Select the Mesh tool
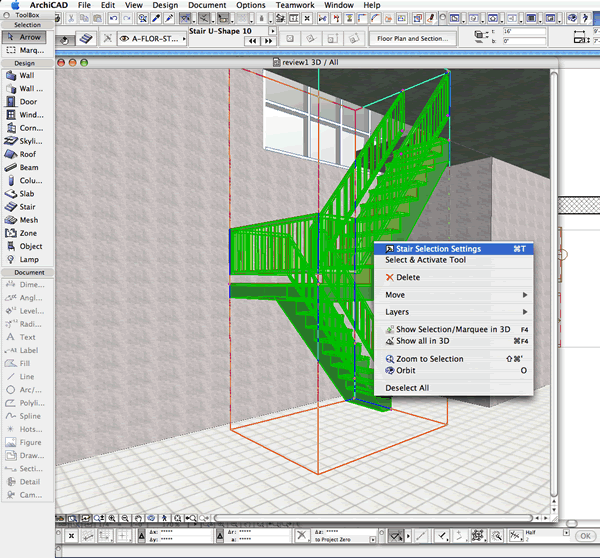 tap(27, 220)
